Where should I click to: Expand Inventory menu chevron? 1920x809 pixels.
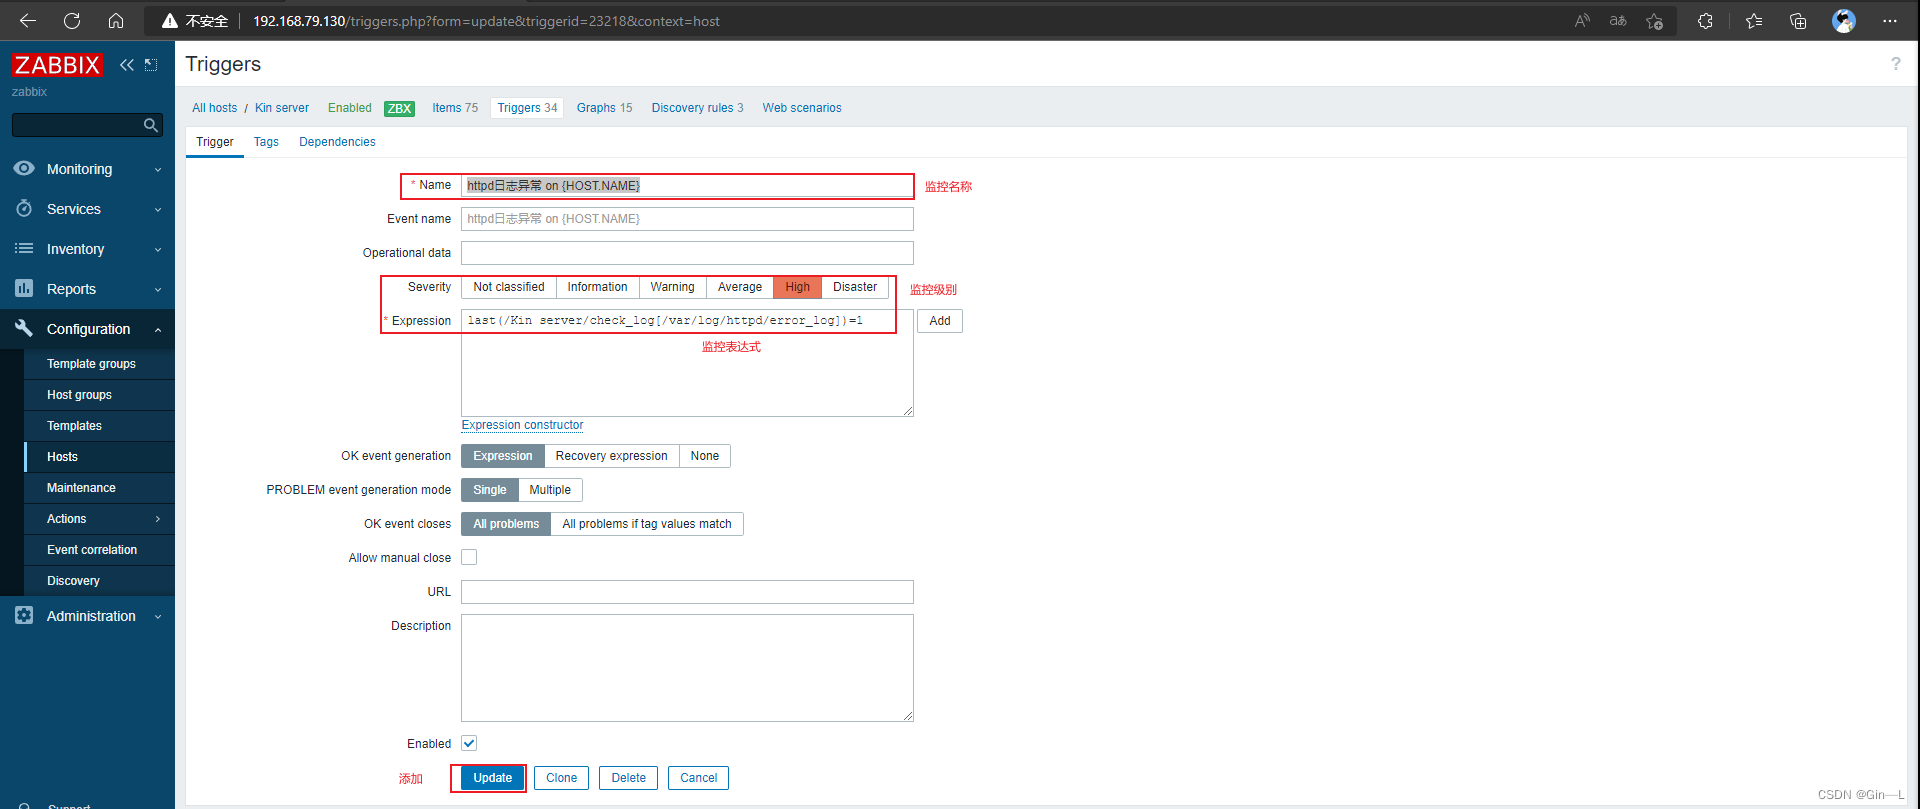point(158,250)
